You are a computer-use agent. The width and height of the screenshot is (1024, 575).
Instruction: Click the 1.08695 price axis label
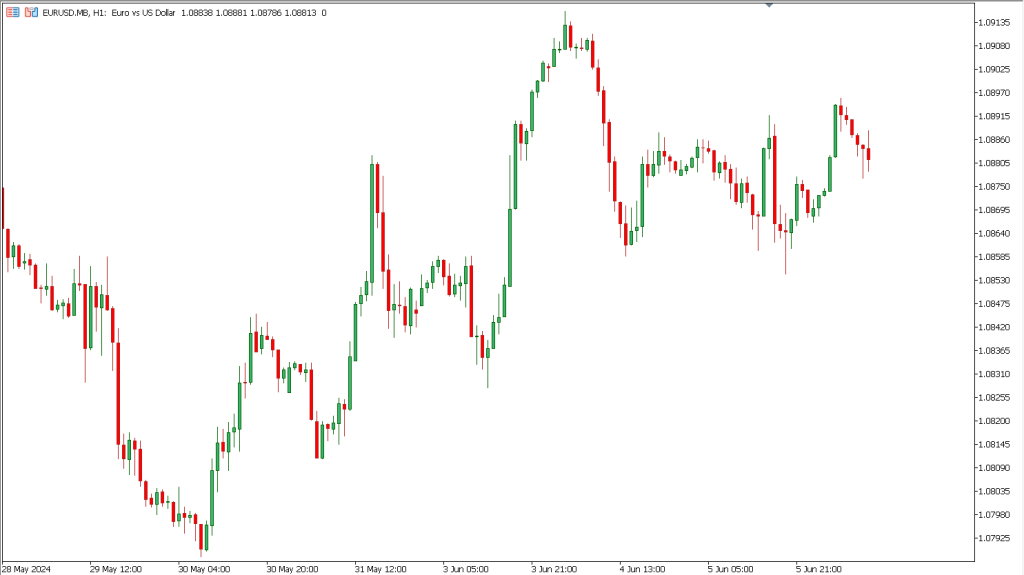pos(993,210)
